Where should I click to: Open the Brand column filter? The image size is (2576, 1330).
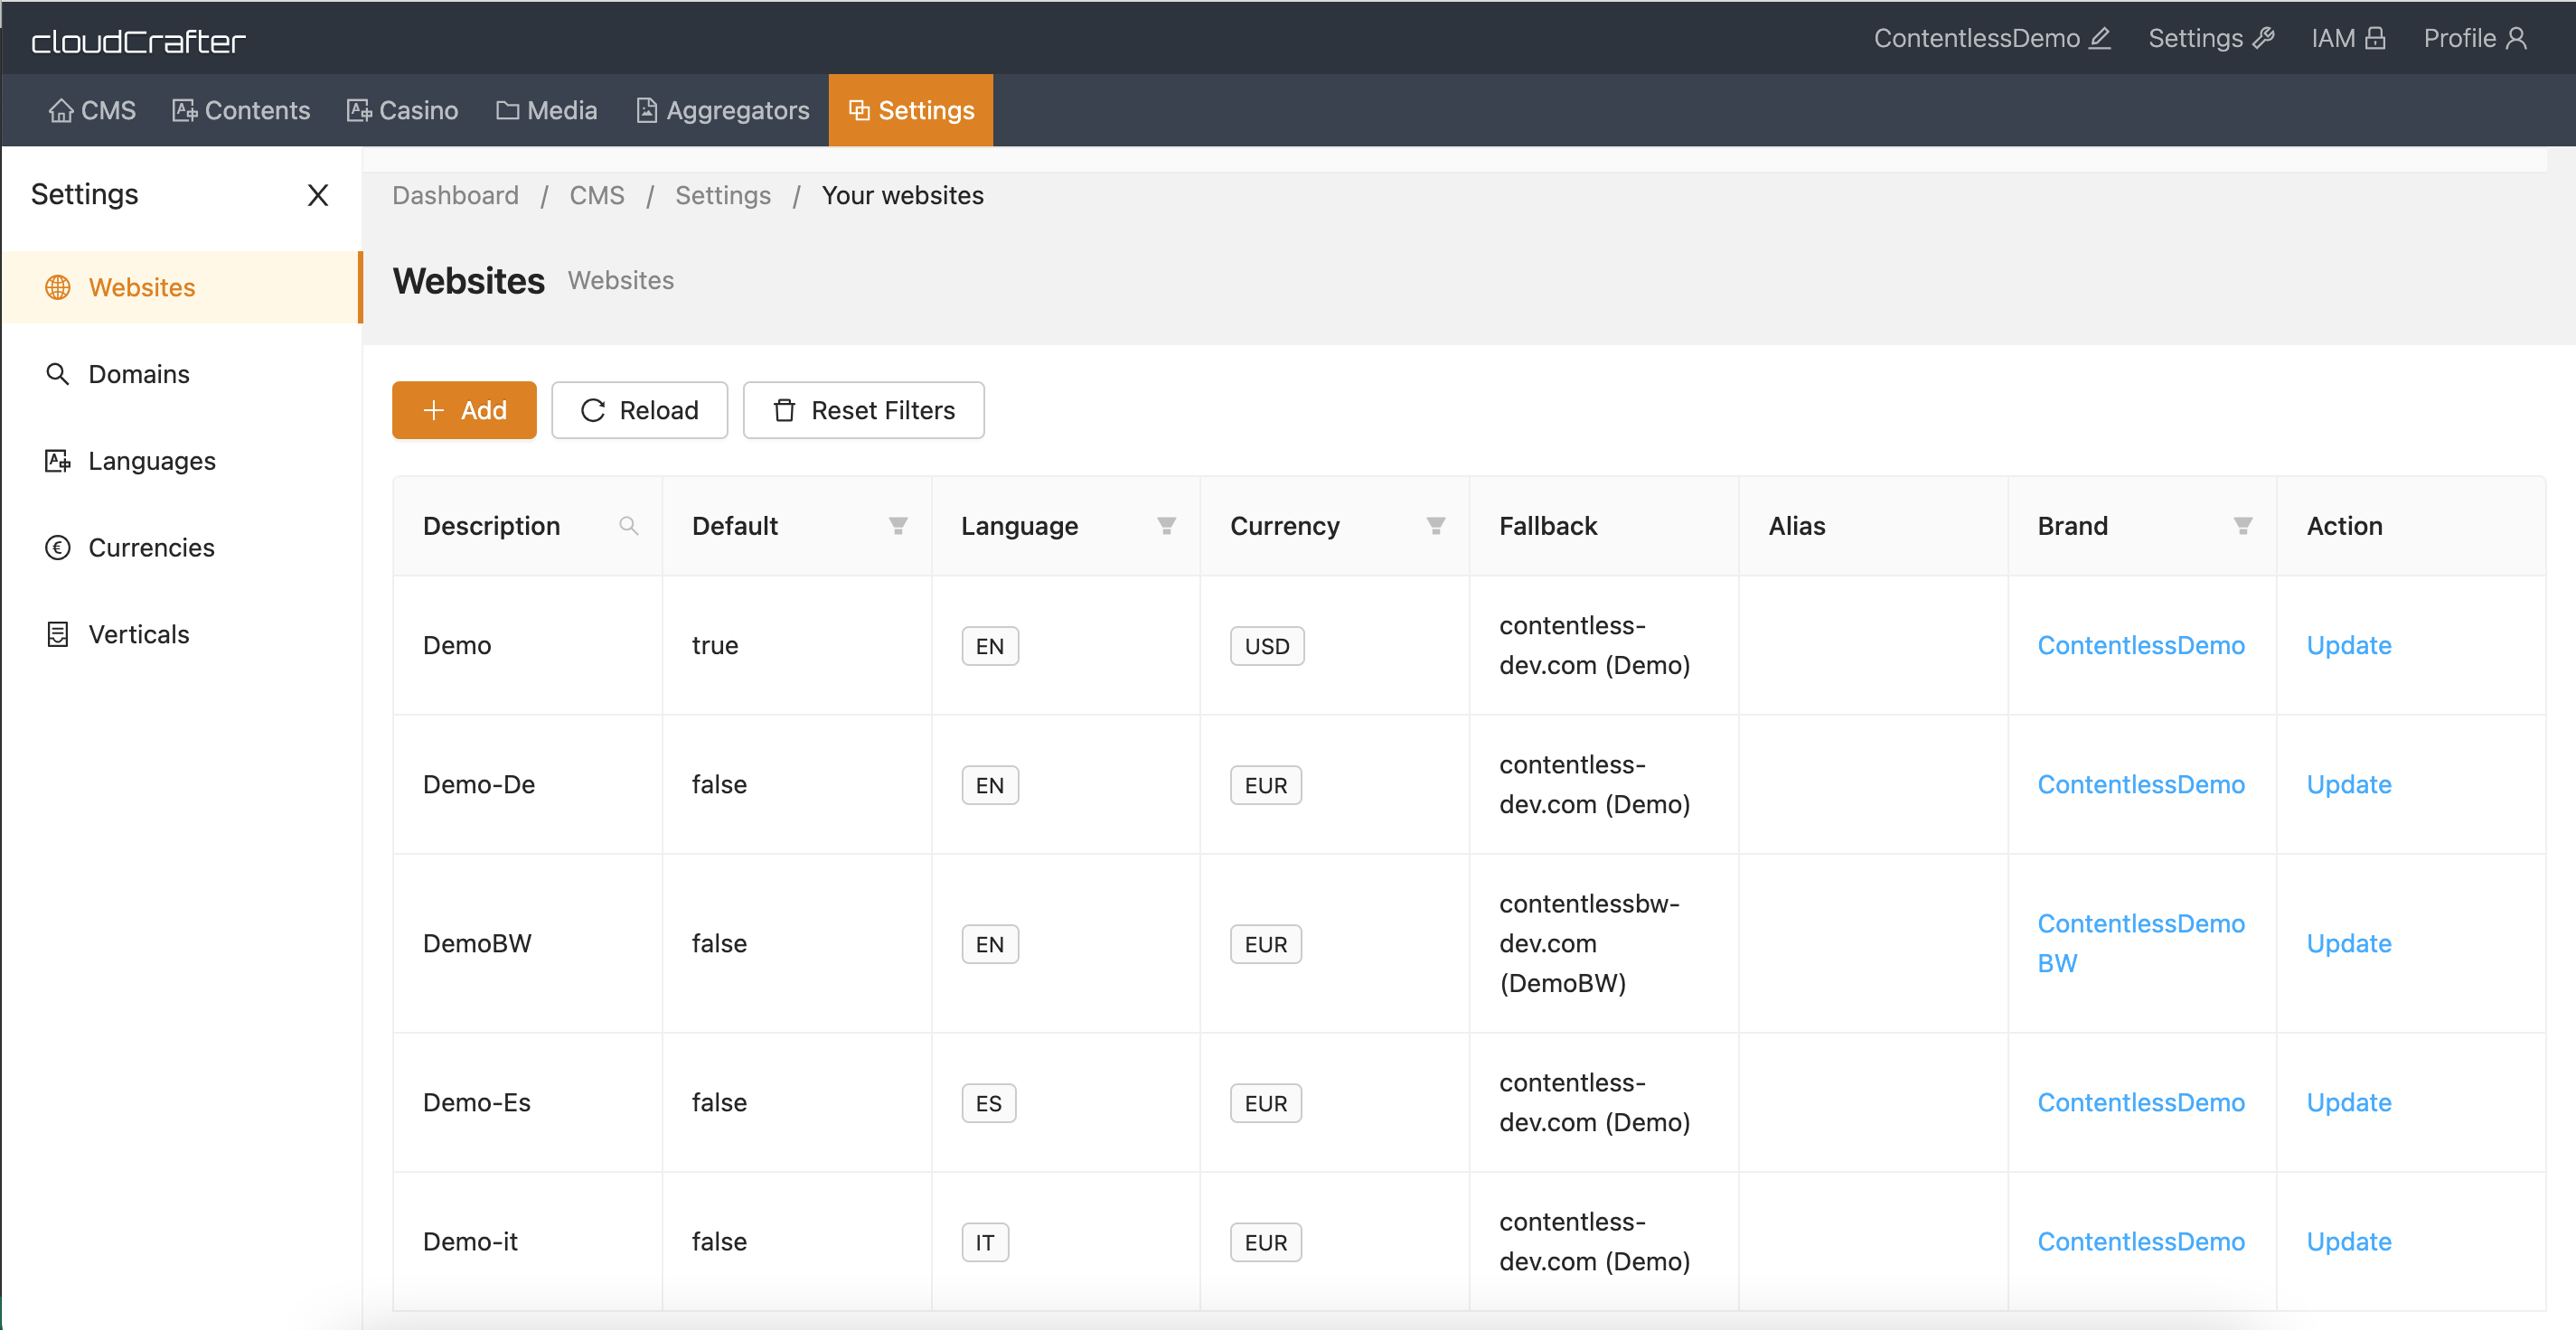[x=2243, y=526]
